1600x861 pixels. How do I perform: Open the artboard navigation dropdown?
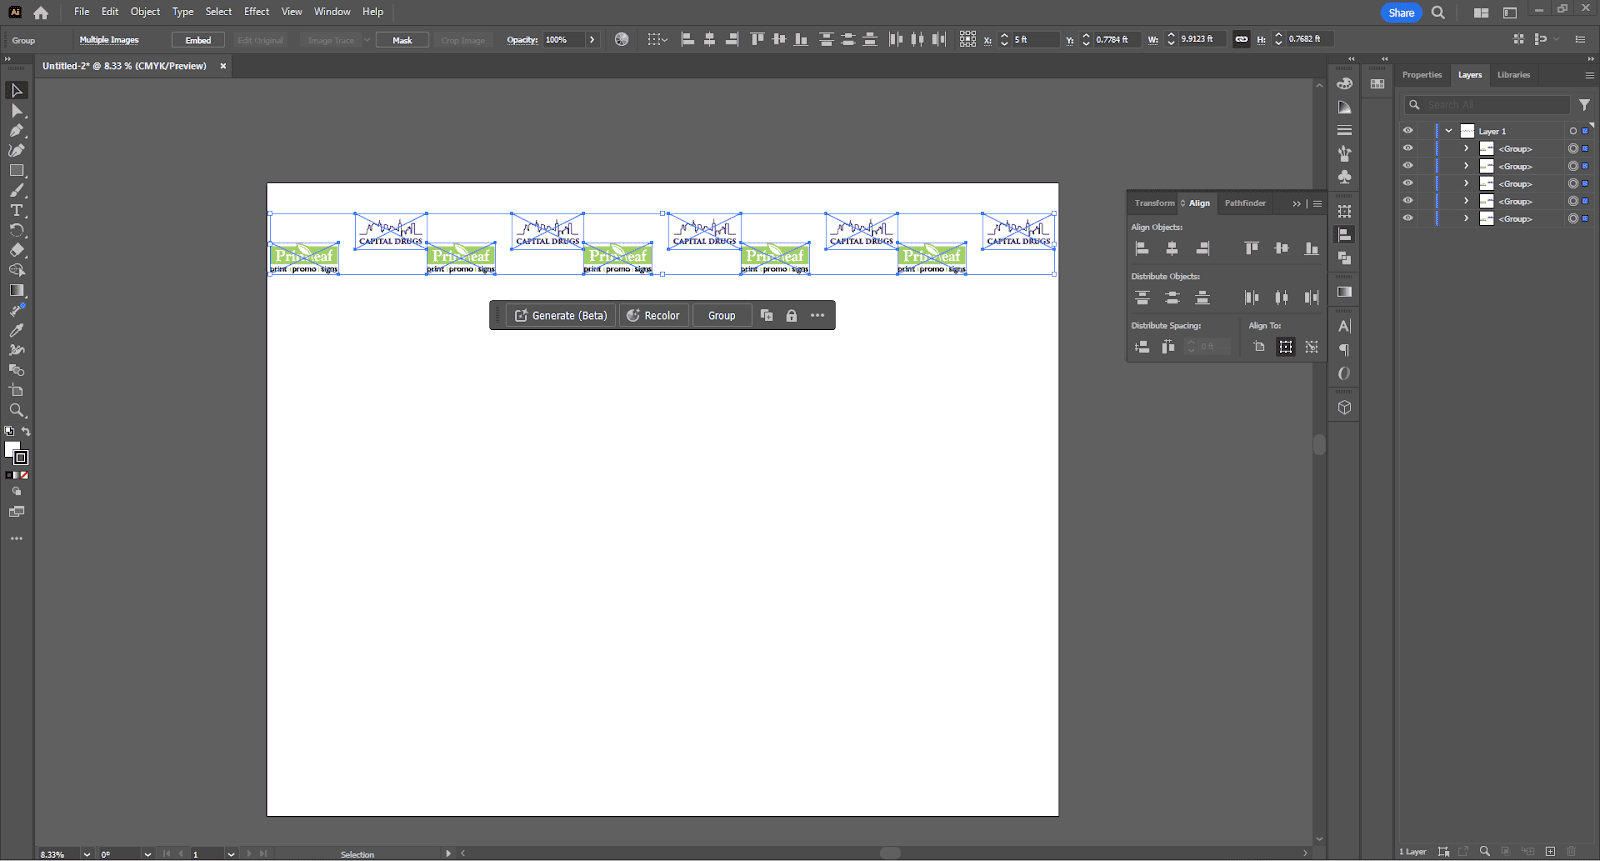tap(231, 854)
